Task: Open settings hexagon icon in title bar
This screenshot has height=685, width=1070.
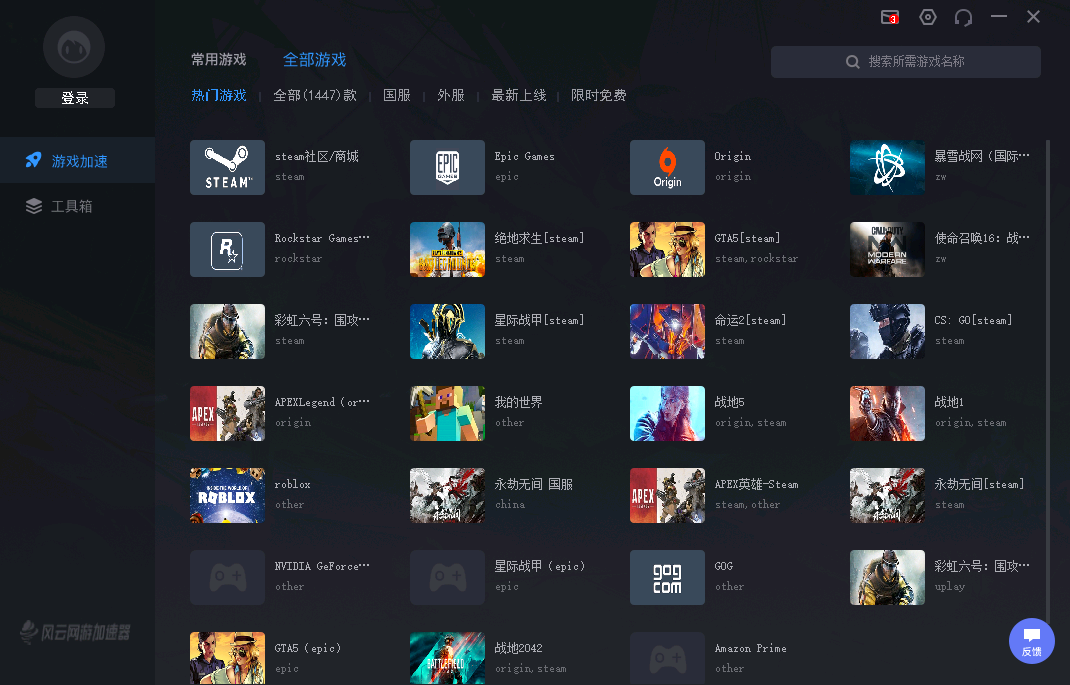Action: point(927,17)
